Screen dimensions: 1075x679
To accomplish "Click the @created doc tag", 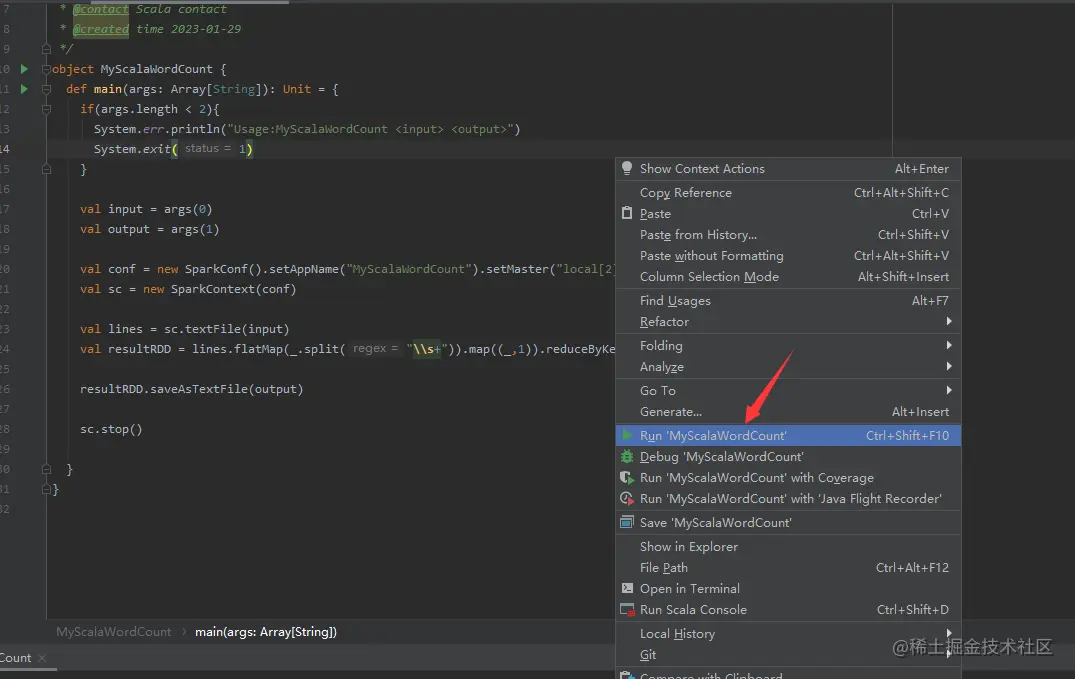I will 101,29.
